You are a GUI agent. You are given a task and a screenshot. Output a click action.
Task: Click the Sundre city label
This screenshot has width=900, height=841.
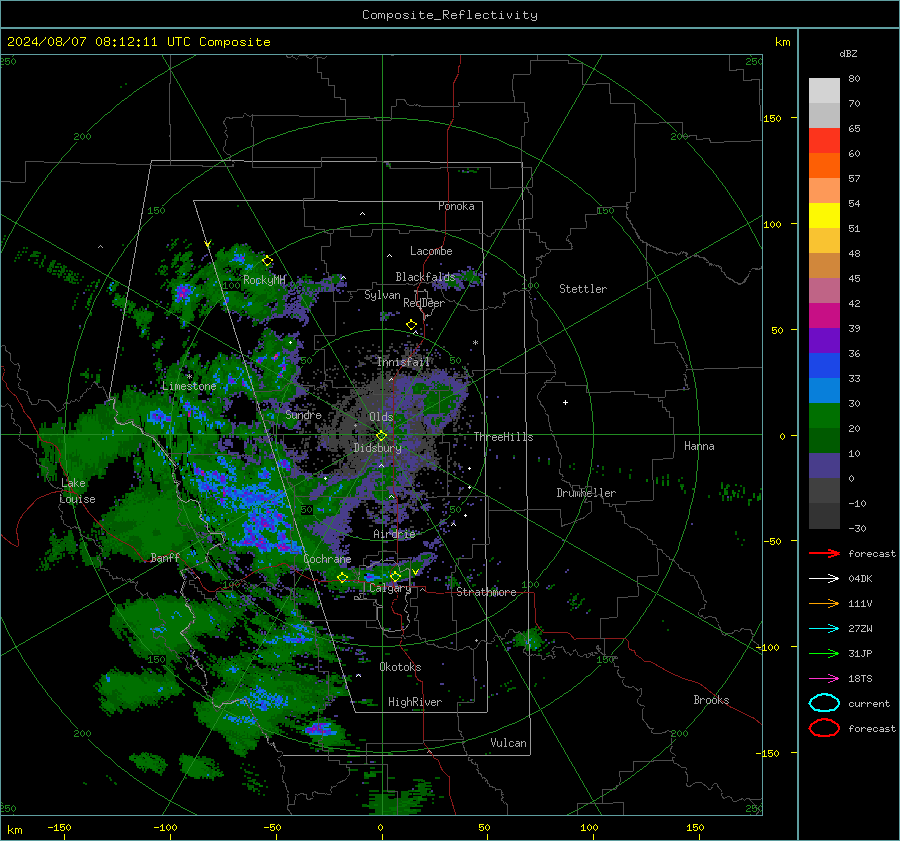[304, 414]
